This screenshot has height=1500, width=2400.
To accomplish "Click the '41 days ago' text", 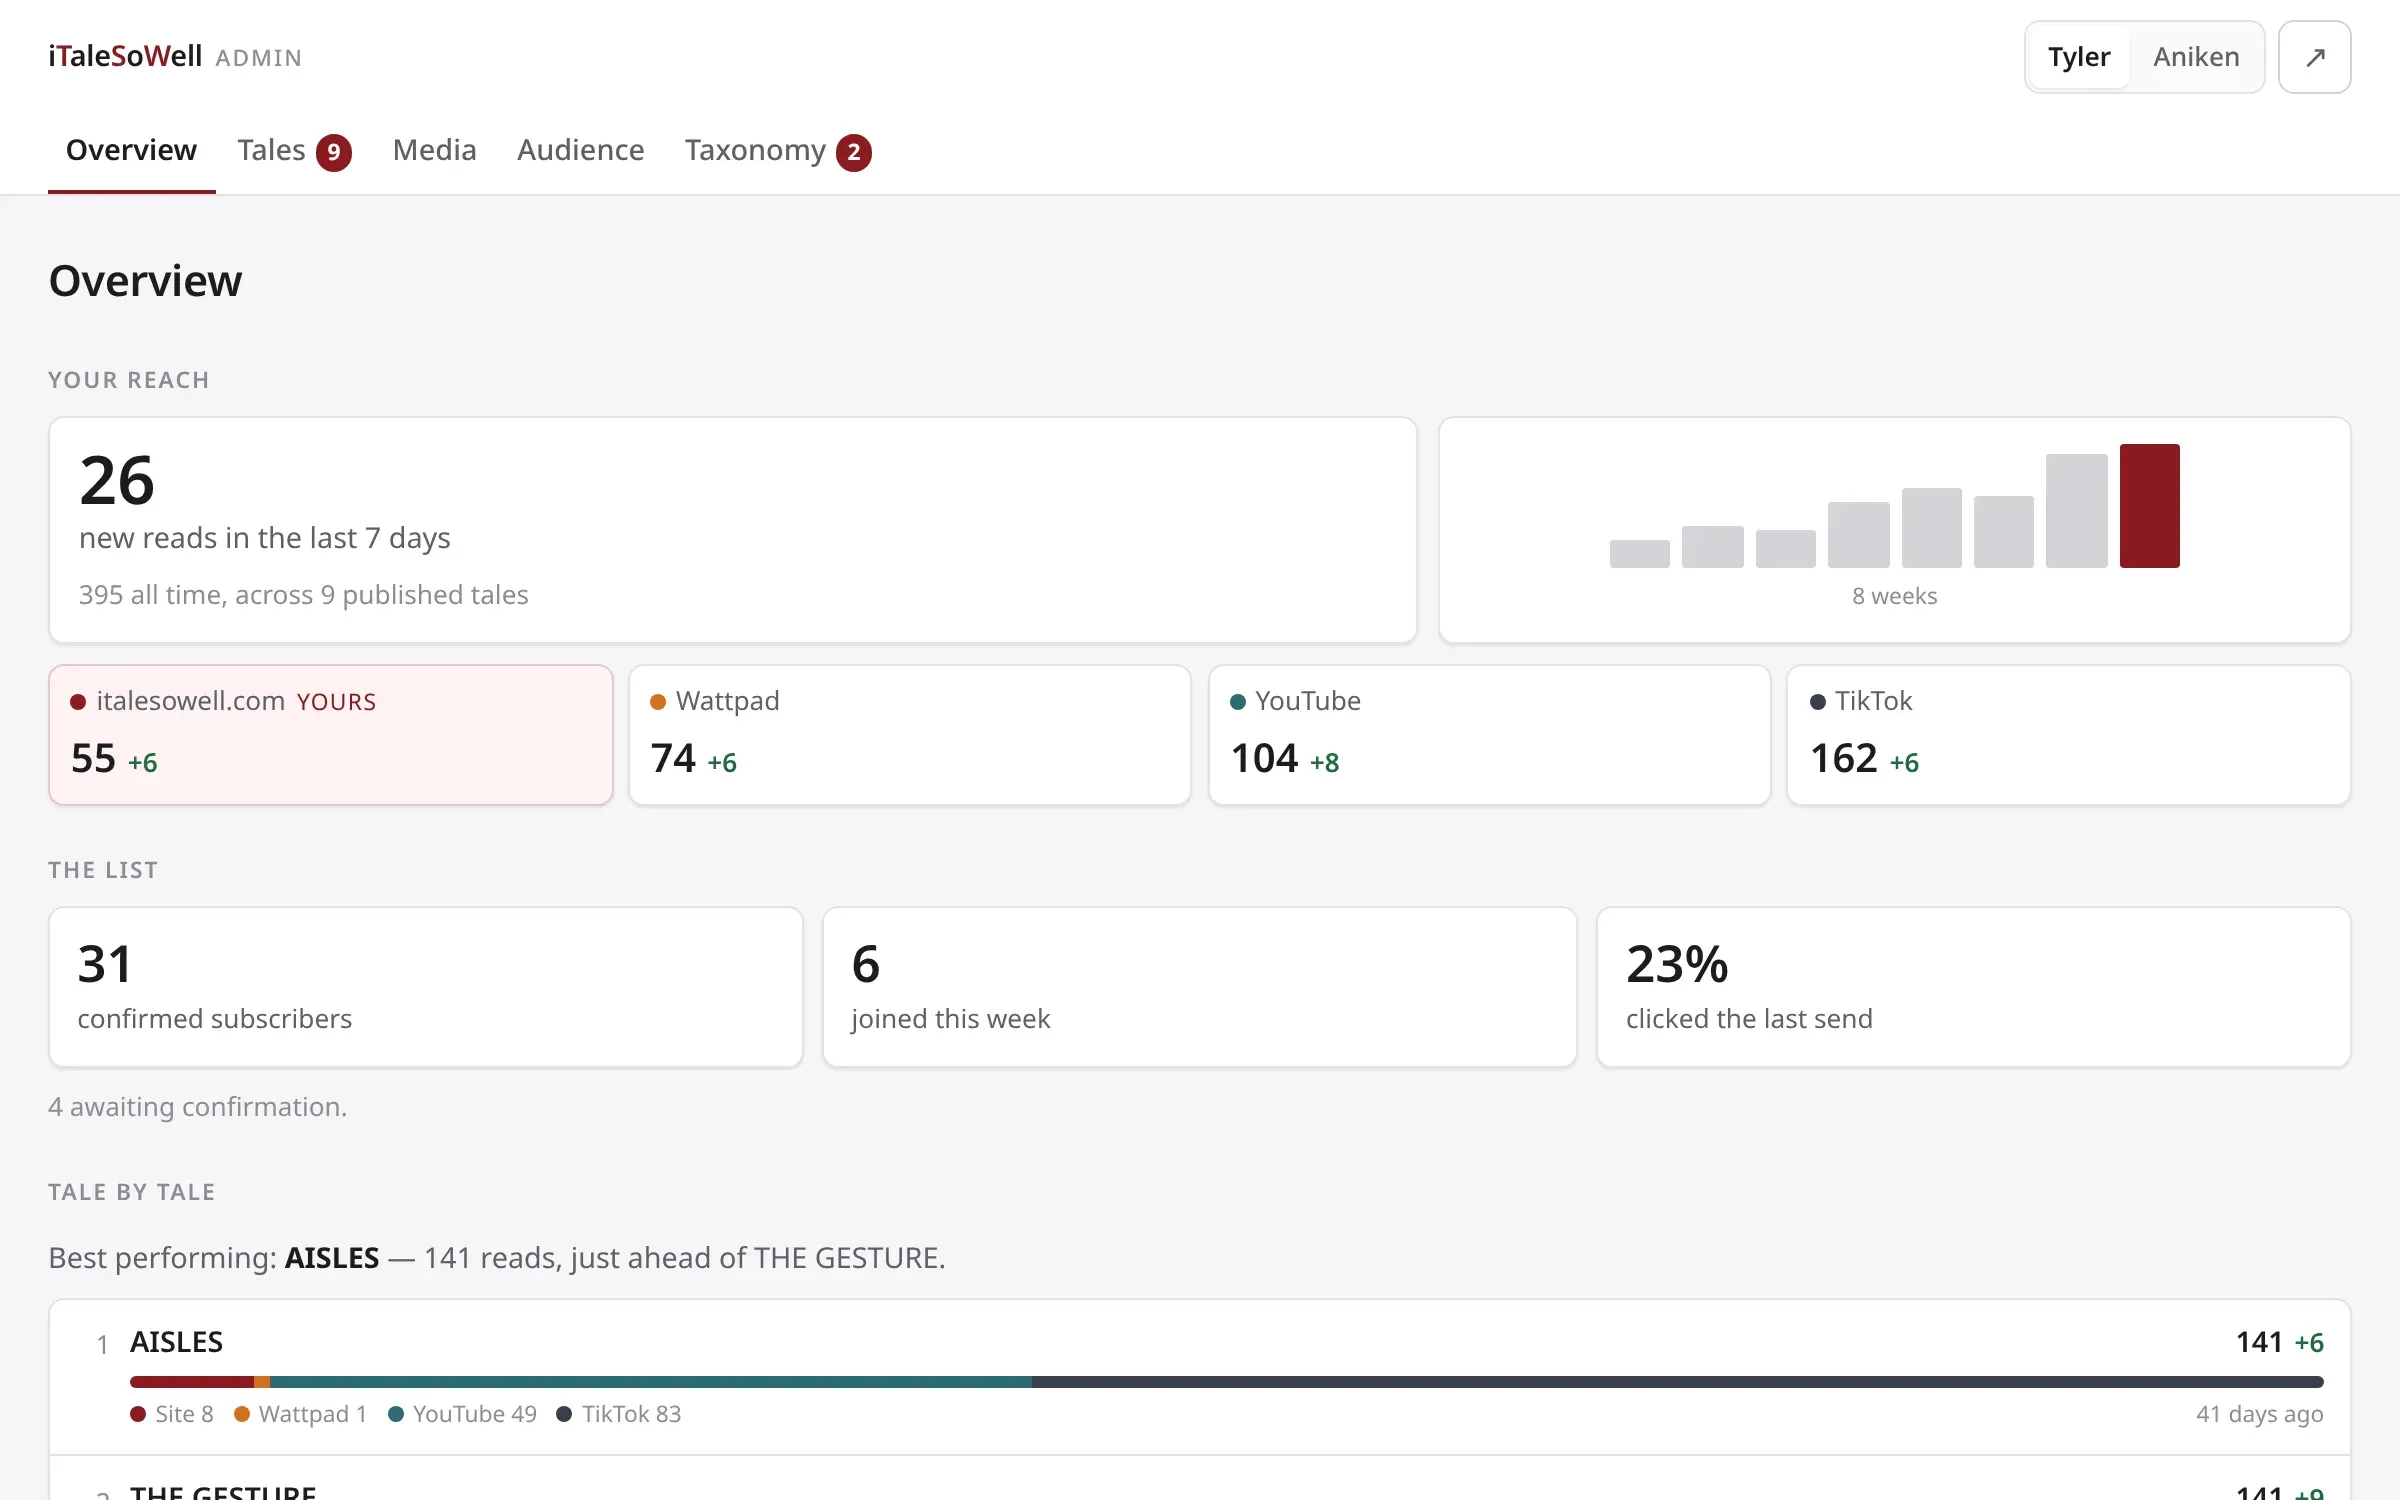I will coord(2260,1414).
